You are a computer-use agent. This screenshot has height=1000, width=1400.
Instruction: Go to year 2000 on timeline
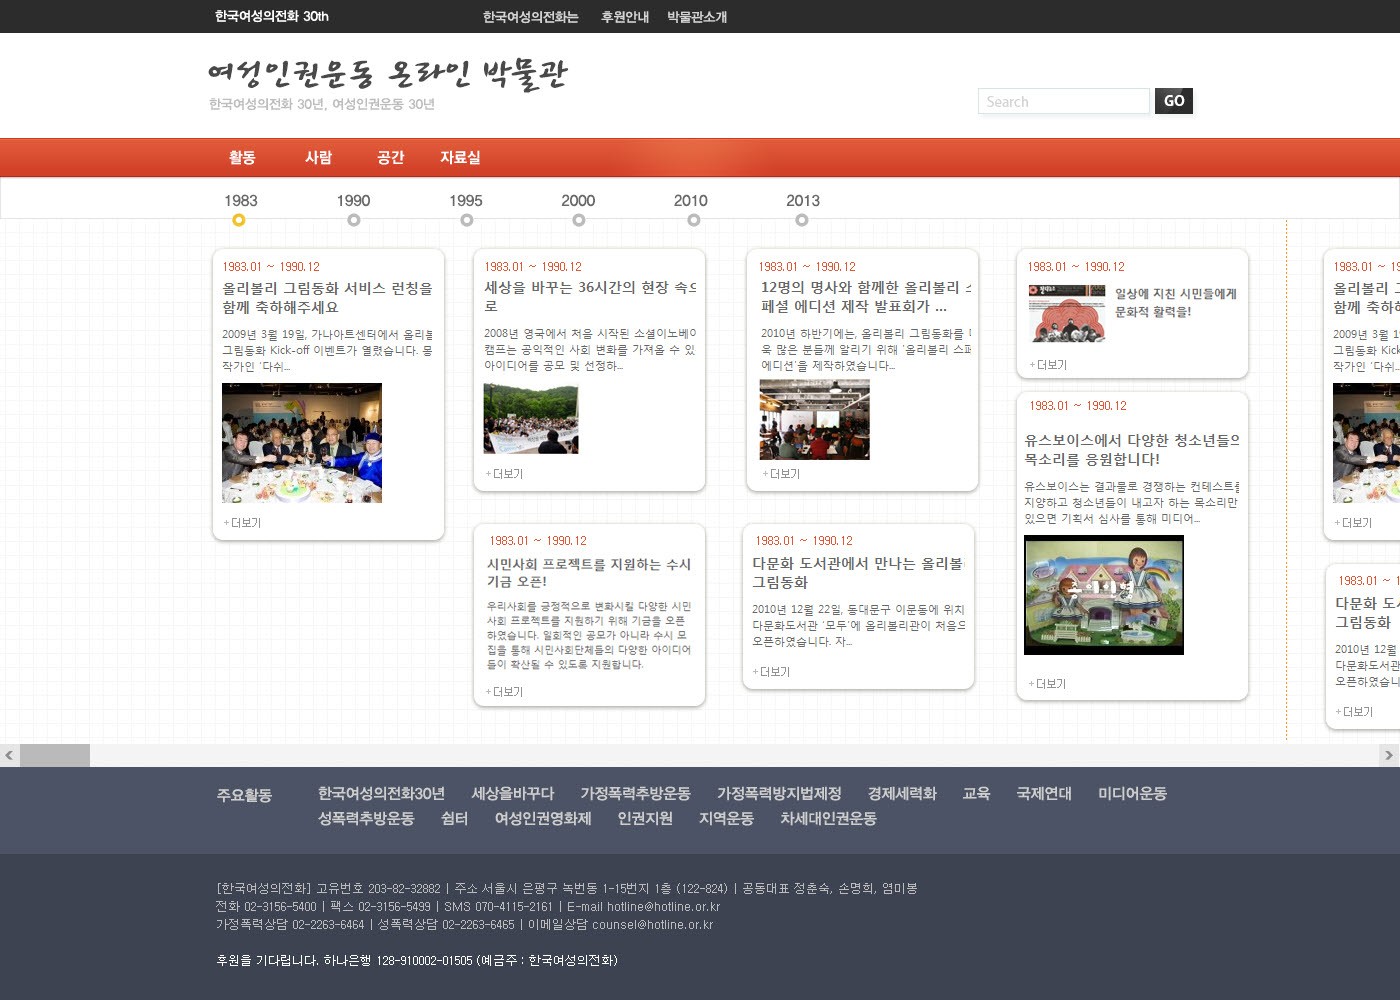coord(578,220)
